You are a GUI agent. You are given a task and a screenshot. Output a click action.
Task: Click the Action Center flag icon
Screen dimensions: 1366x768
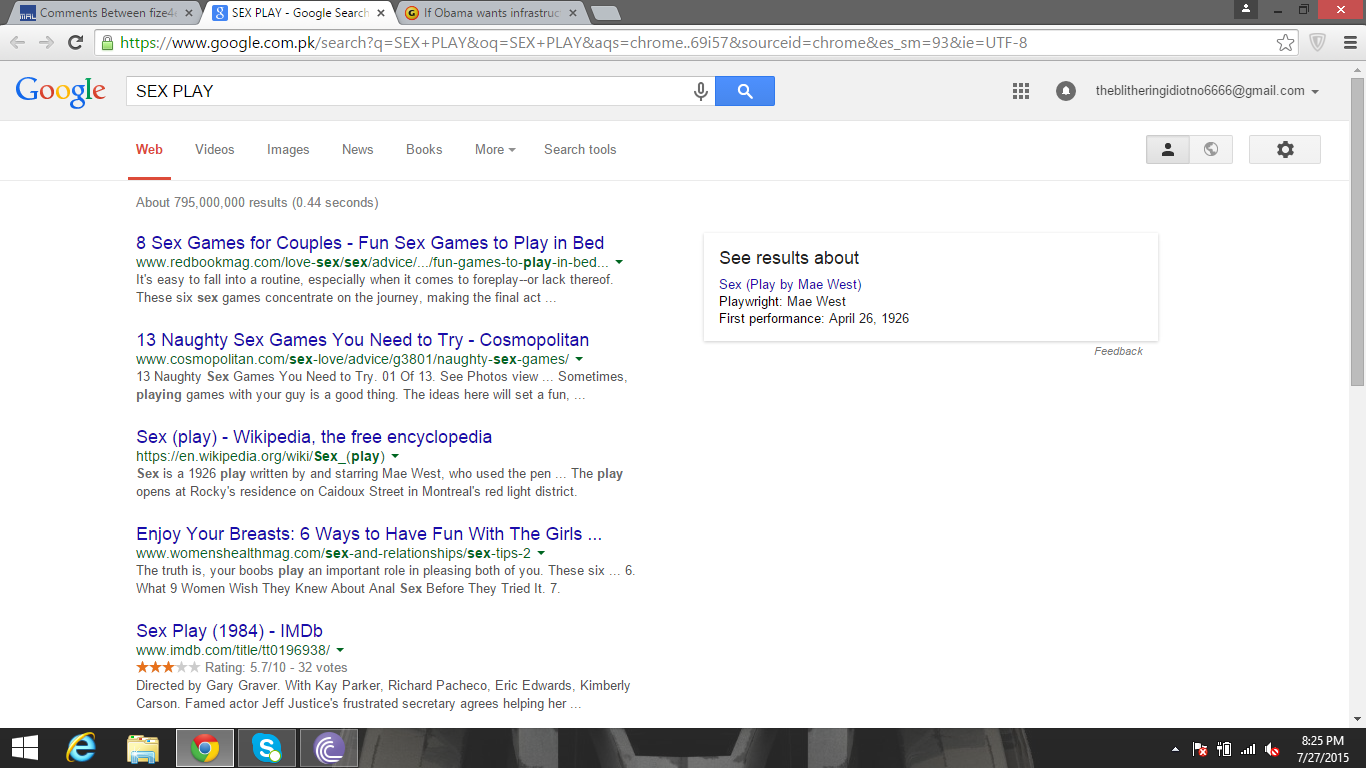(x=1200, y=749)
